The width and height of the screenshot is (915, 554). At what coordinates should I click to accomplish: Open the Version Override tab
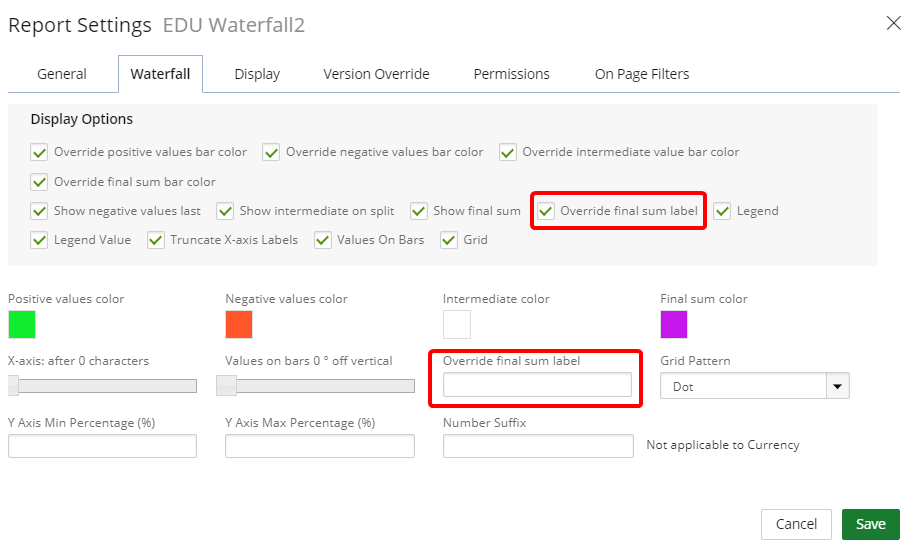(376, 74)
